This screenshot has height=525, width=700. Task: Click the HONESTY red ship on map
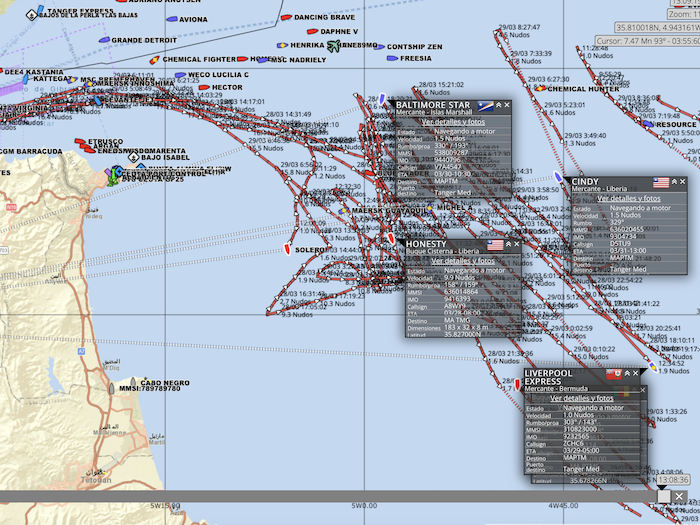[x=391, y=238]
